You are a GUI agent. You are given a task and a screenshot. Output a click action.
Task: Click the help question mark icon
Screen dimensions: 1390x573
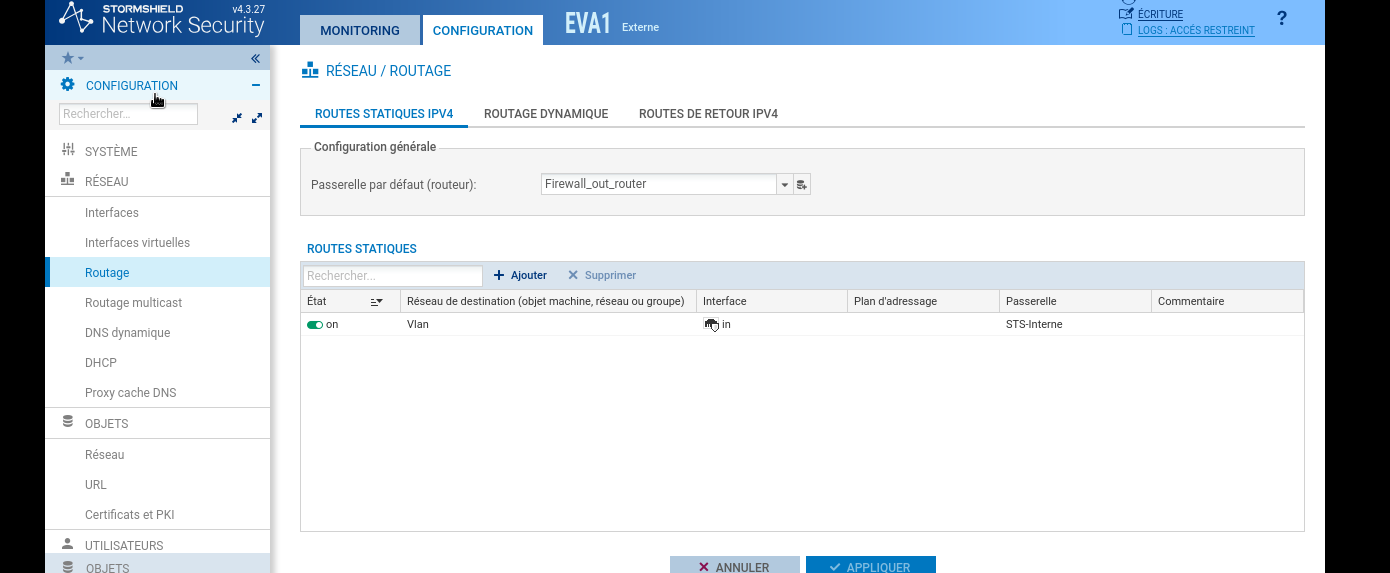(1282, 18)
